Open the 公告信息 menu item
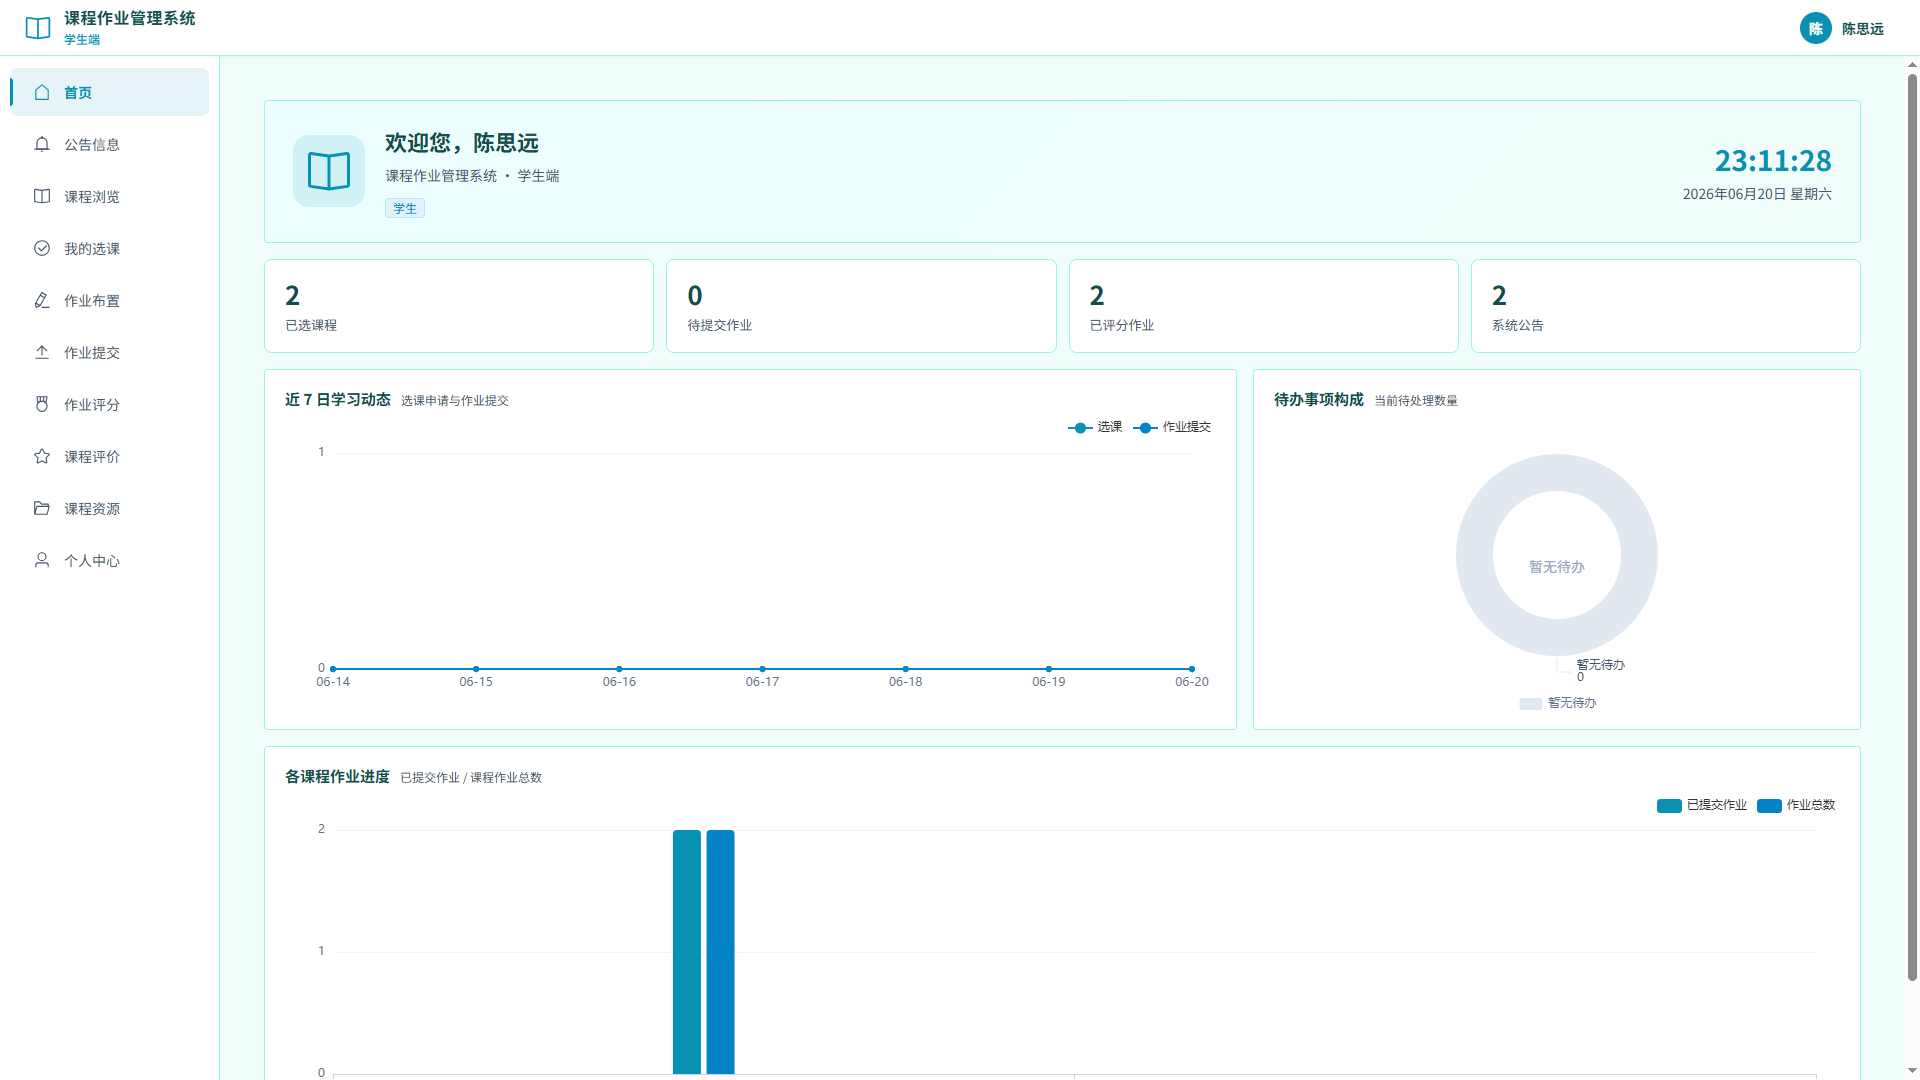Viewport: 1920px width, 1080px height. click(109, 144)
